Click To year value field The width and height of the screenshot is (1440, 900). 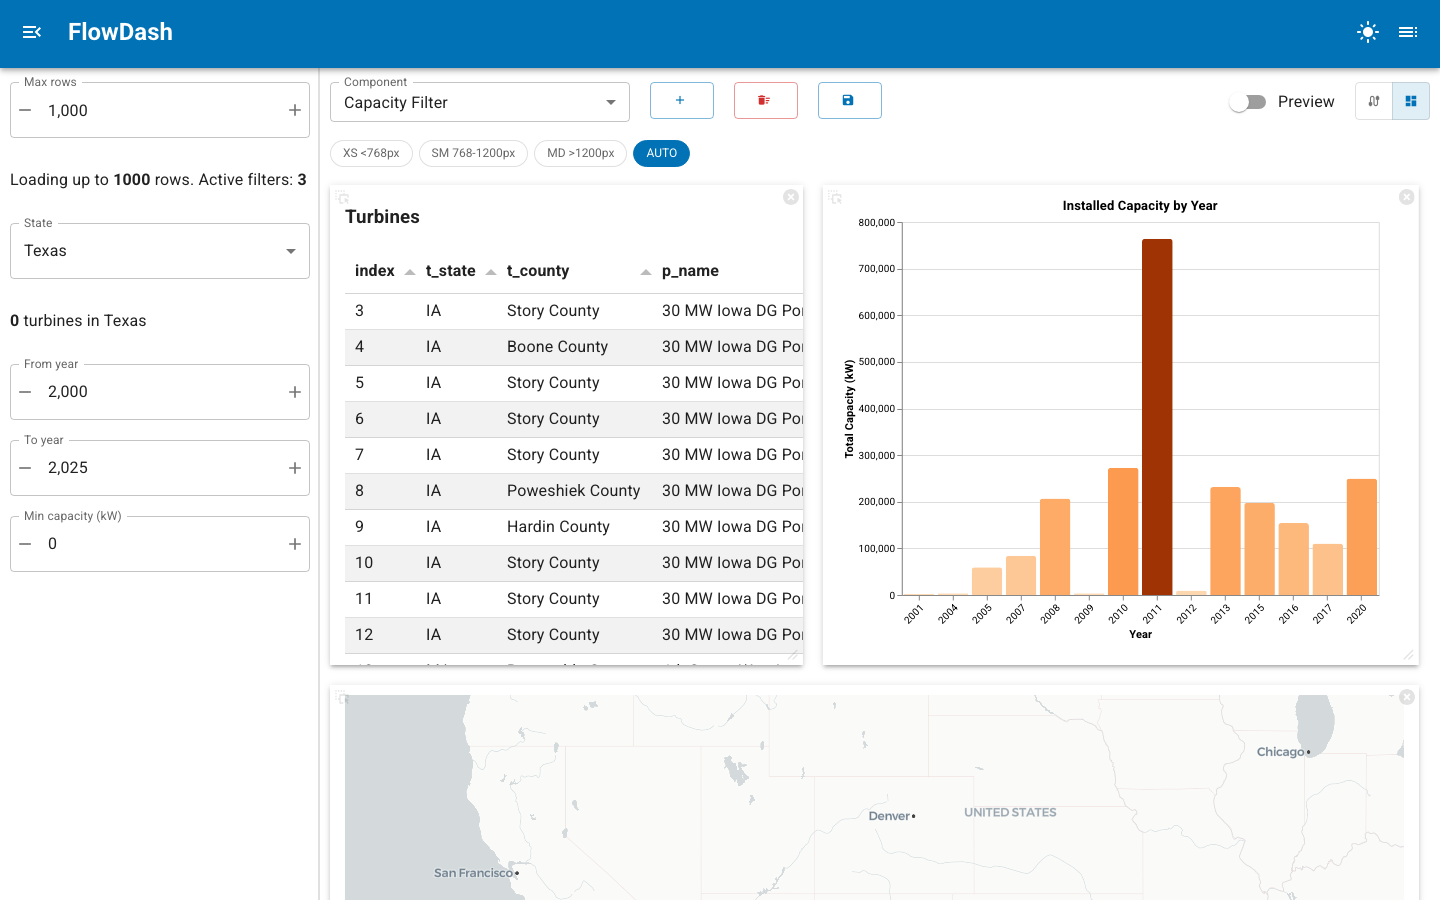pos(160,468)
